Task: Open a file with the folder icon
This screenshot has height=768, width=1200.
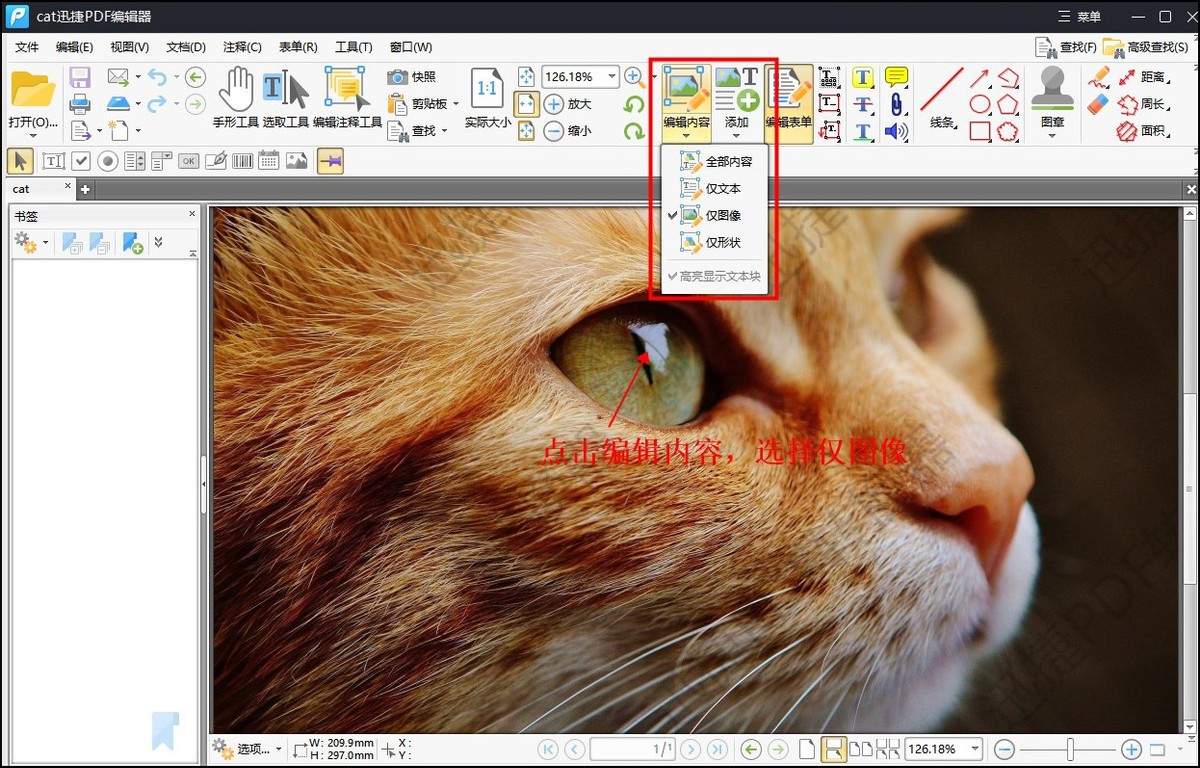Action: pyautogui.click(x=32, y=90)
